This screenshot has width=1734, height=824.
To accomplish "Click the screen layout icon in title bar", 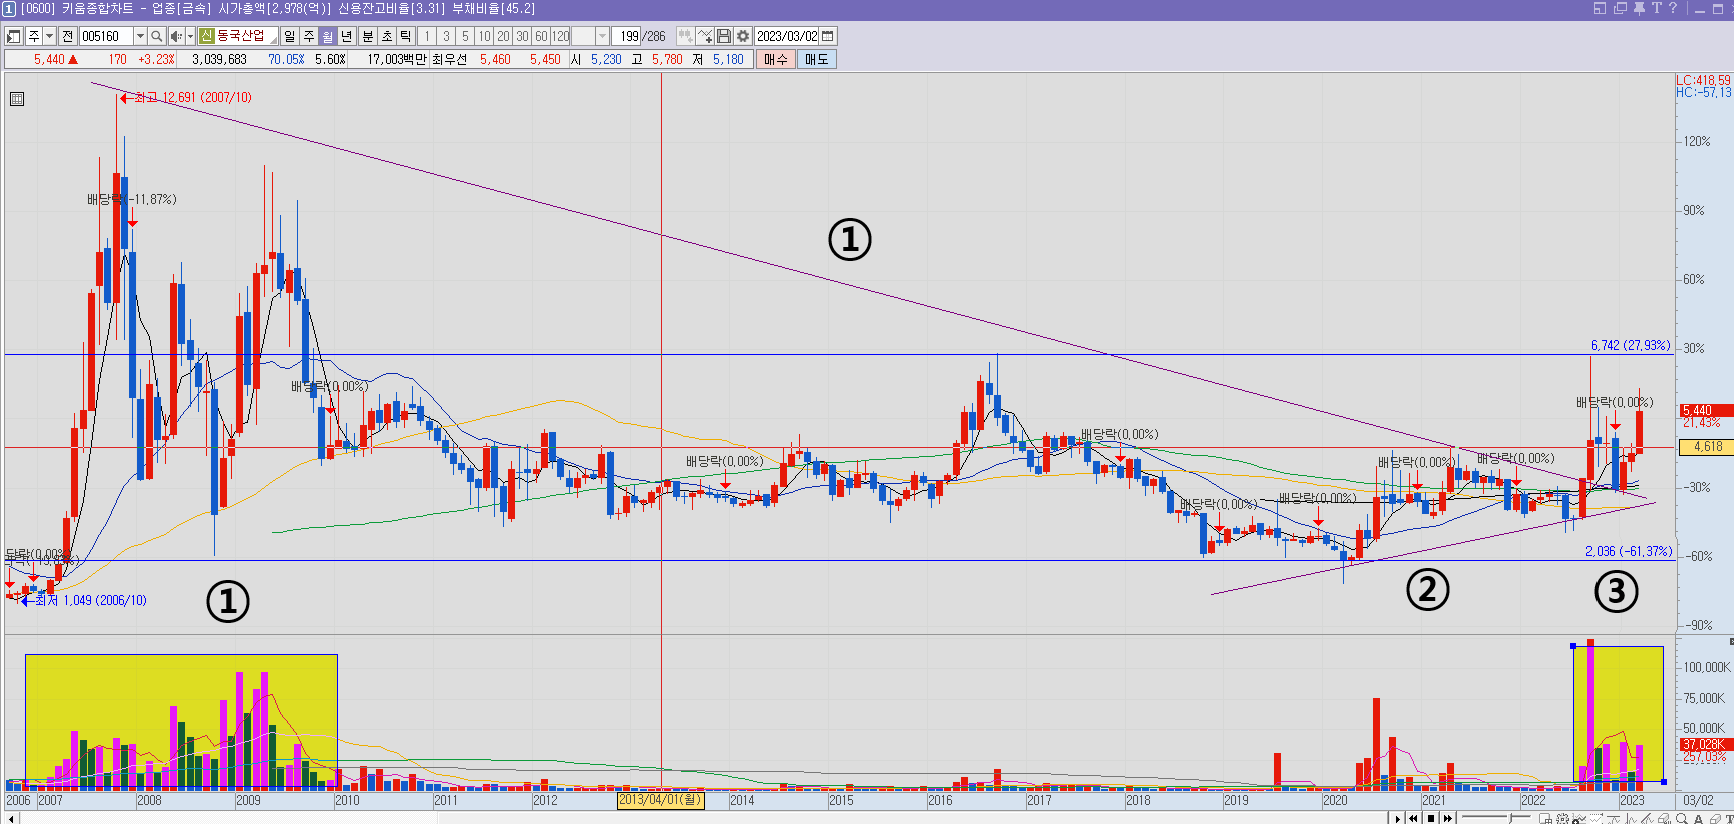I will pyautogui.click(x=1600, y=8).
